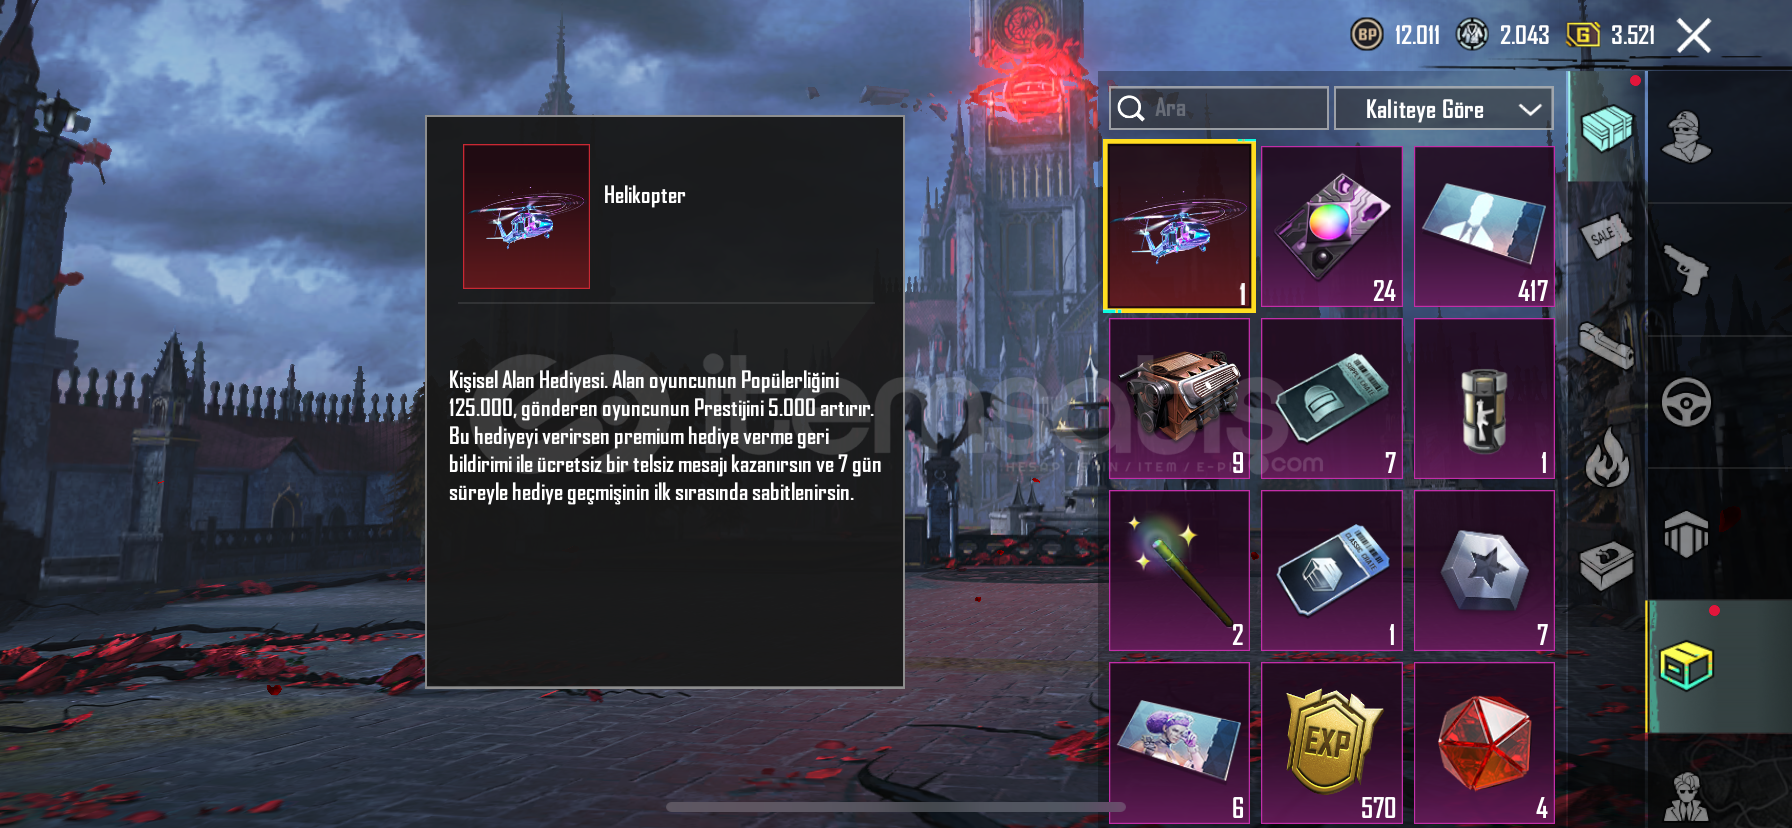Click the BP currency balance 12.011
1792x828 pixels.
click(1396, 35)
